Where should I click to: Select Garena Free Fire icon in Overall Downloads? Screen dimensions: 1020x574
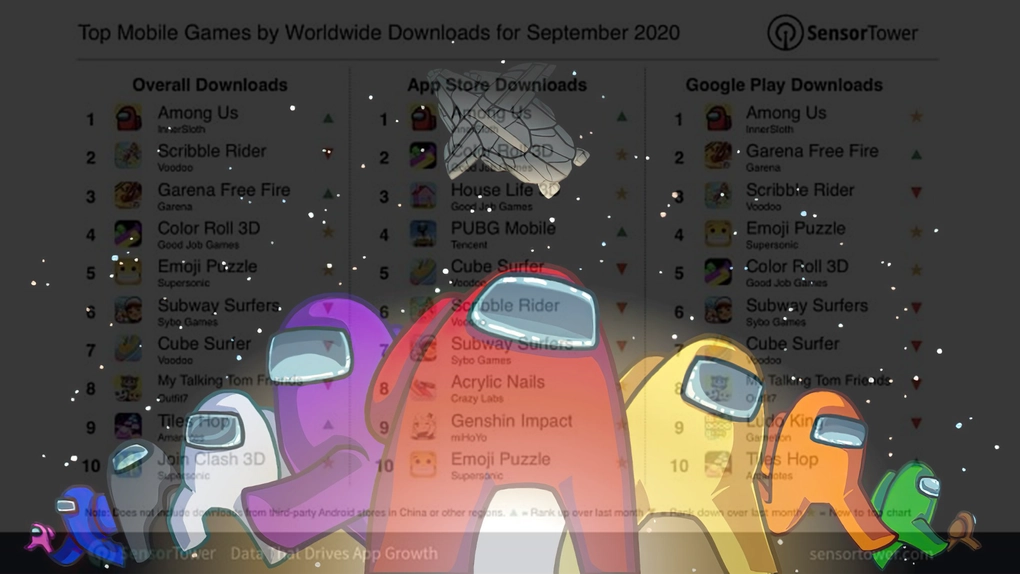128,196
